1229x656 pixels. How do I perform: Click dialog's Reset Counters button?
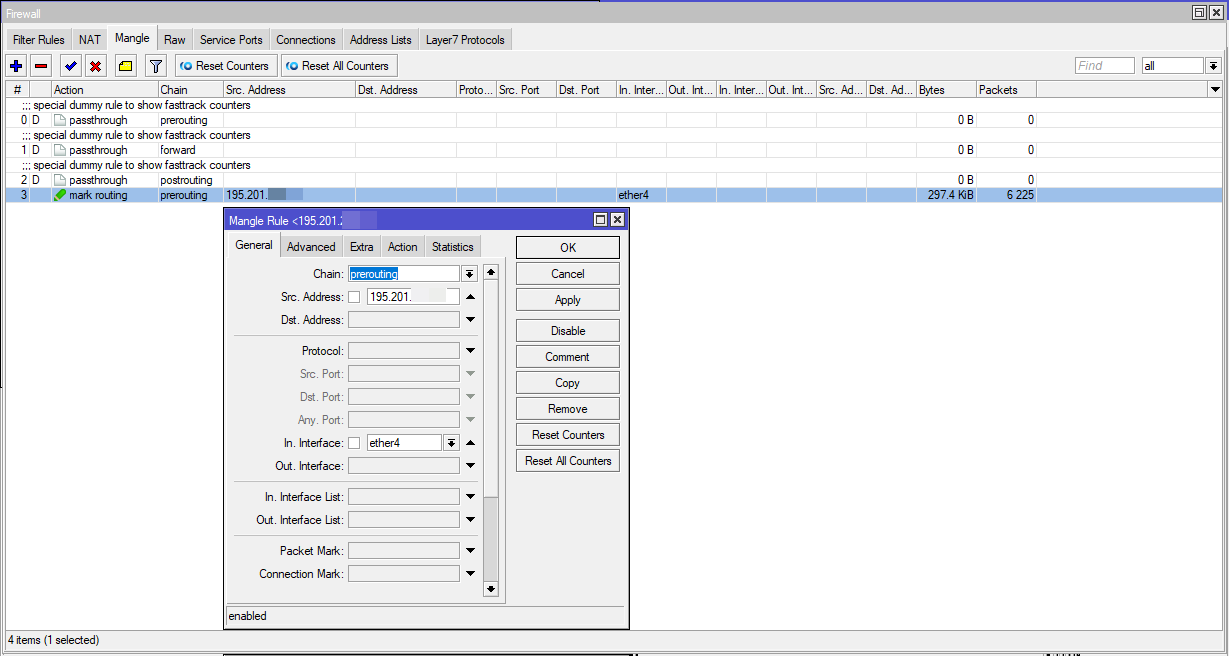[x=568, y=435]
